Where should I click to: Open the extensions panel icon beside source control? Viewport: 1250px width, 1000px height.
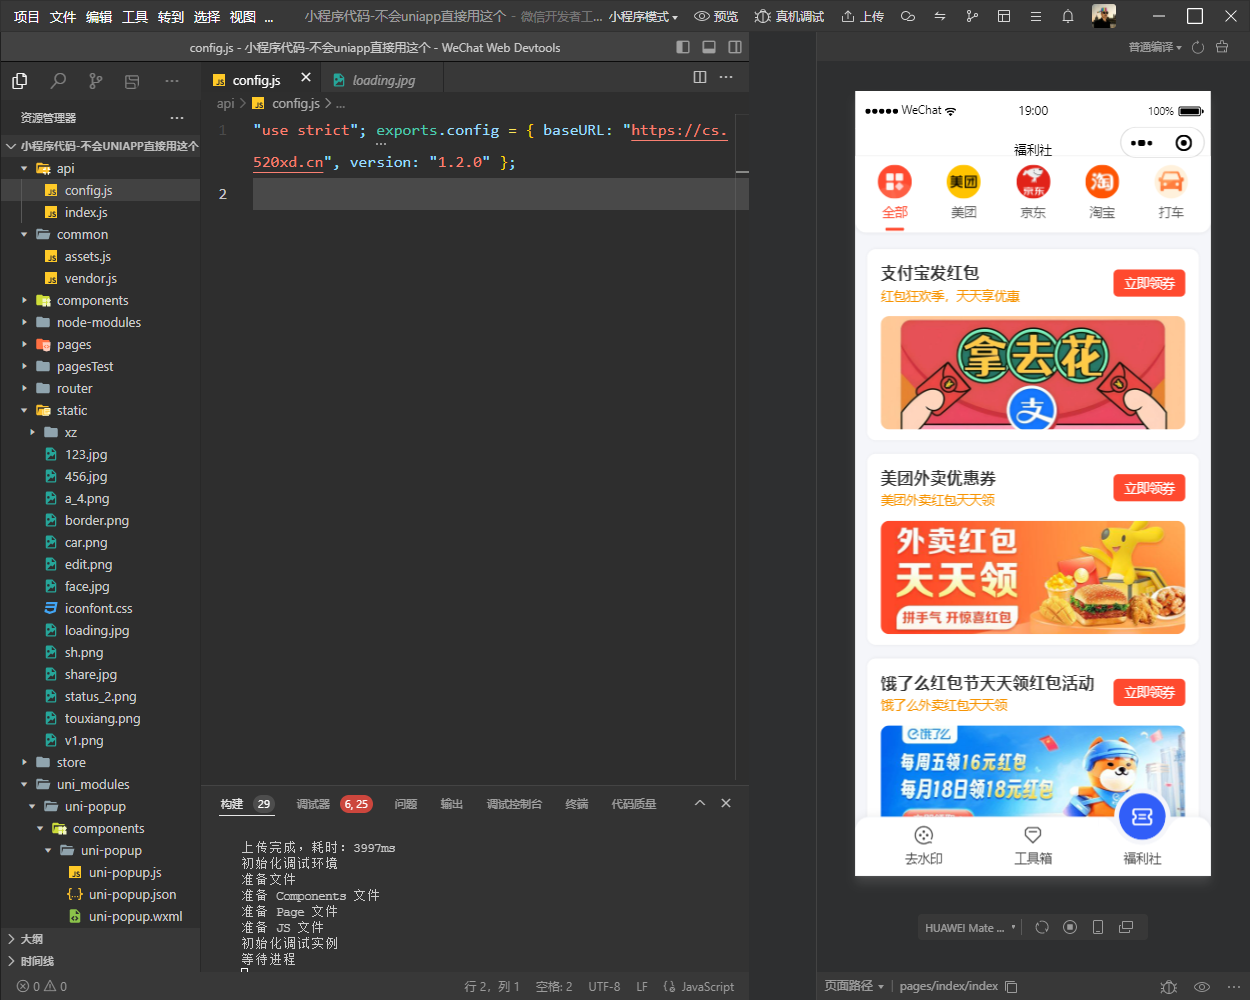132,81
